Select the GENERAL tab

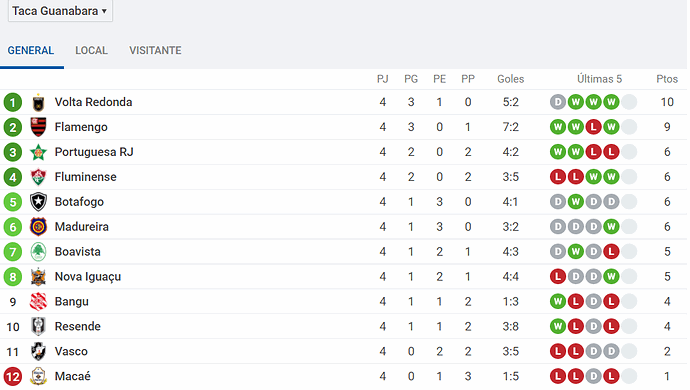(x=31, y=51)
